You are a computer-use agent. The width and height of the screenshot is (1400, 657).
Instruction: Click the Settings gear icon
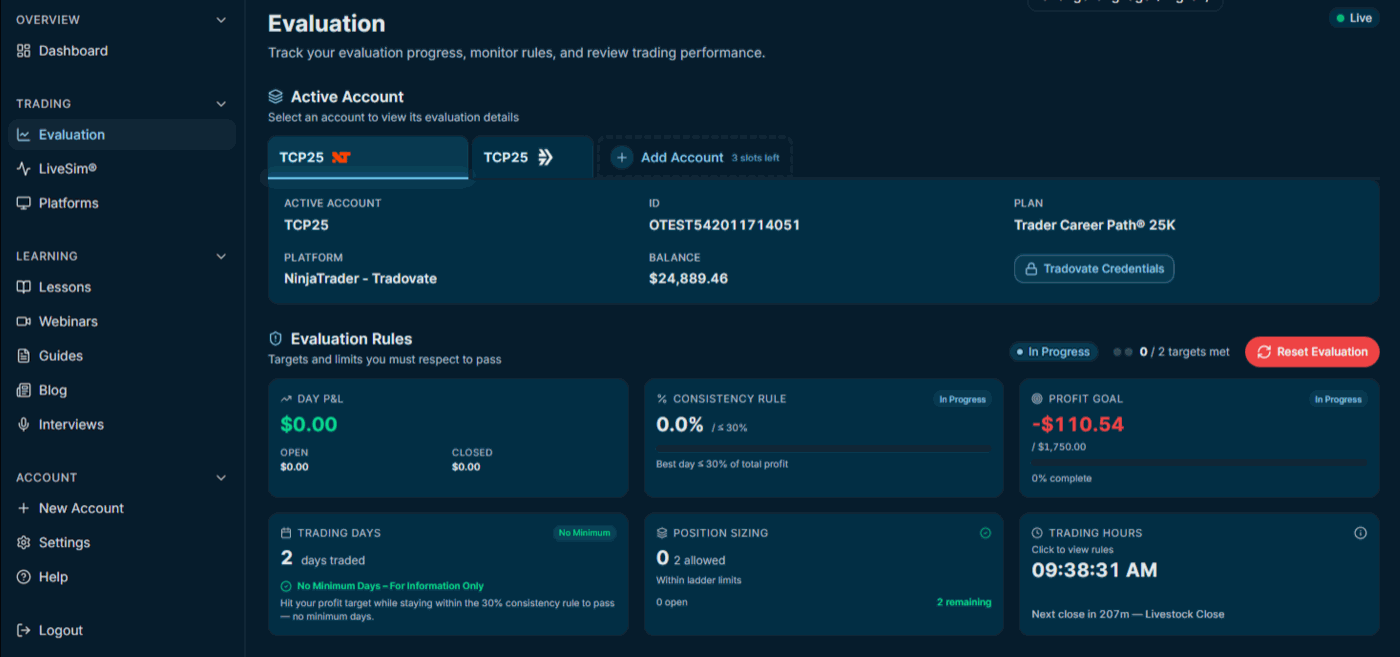24,542
